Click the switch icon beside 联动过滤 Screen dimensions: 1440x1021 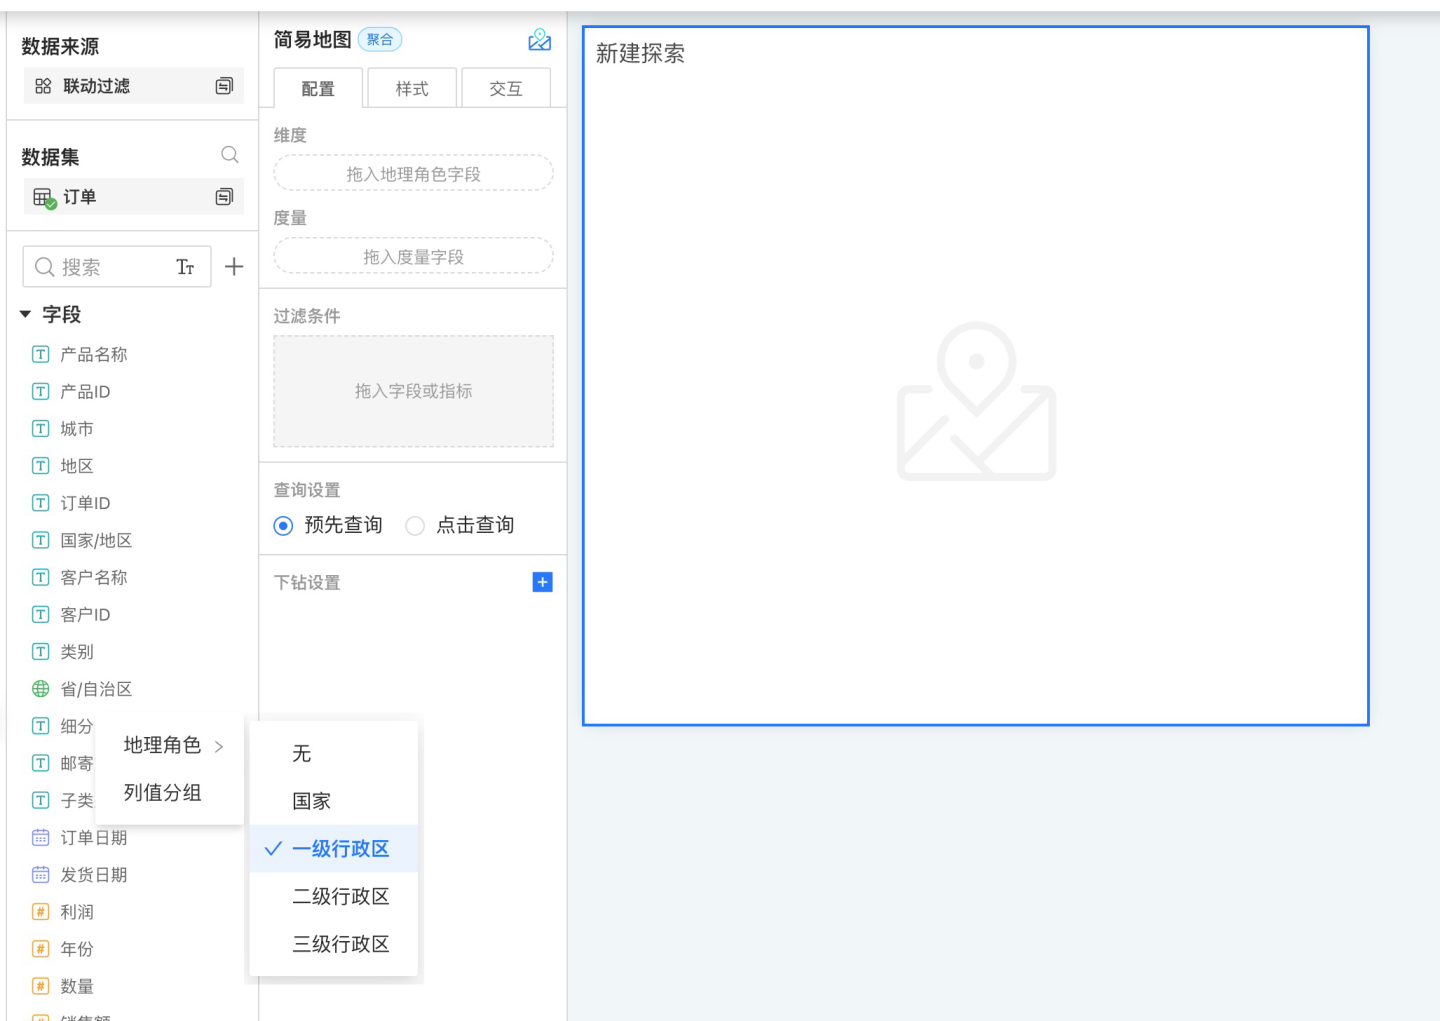[x=224, y=86]
